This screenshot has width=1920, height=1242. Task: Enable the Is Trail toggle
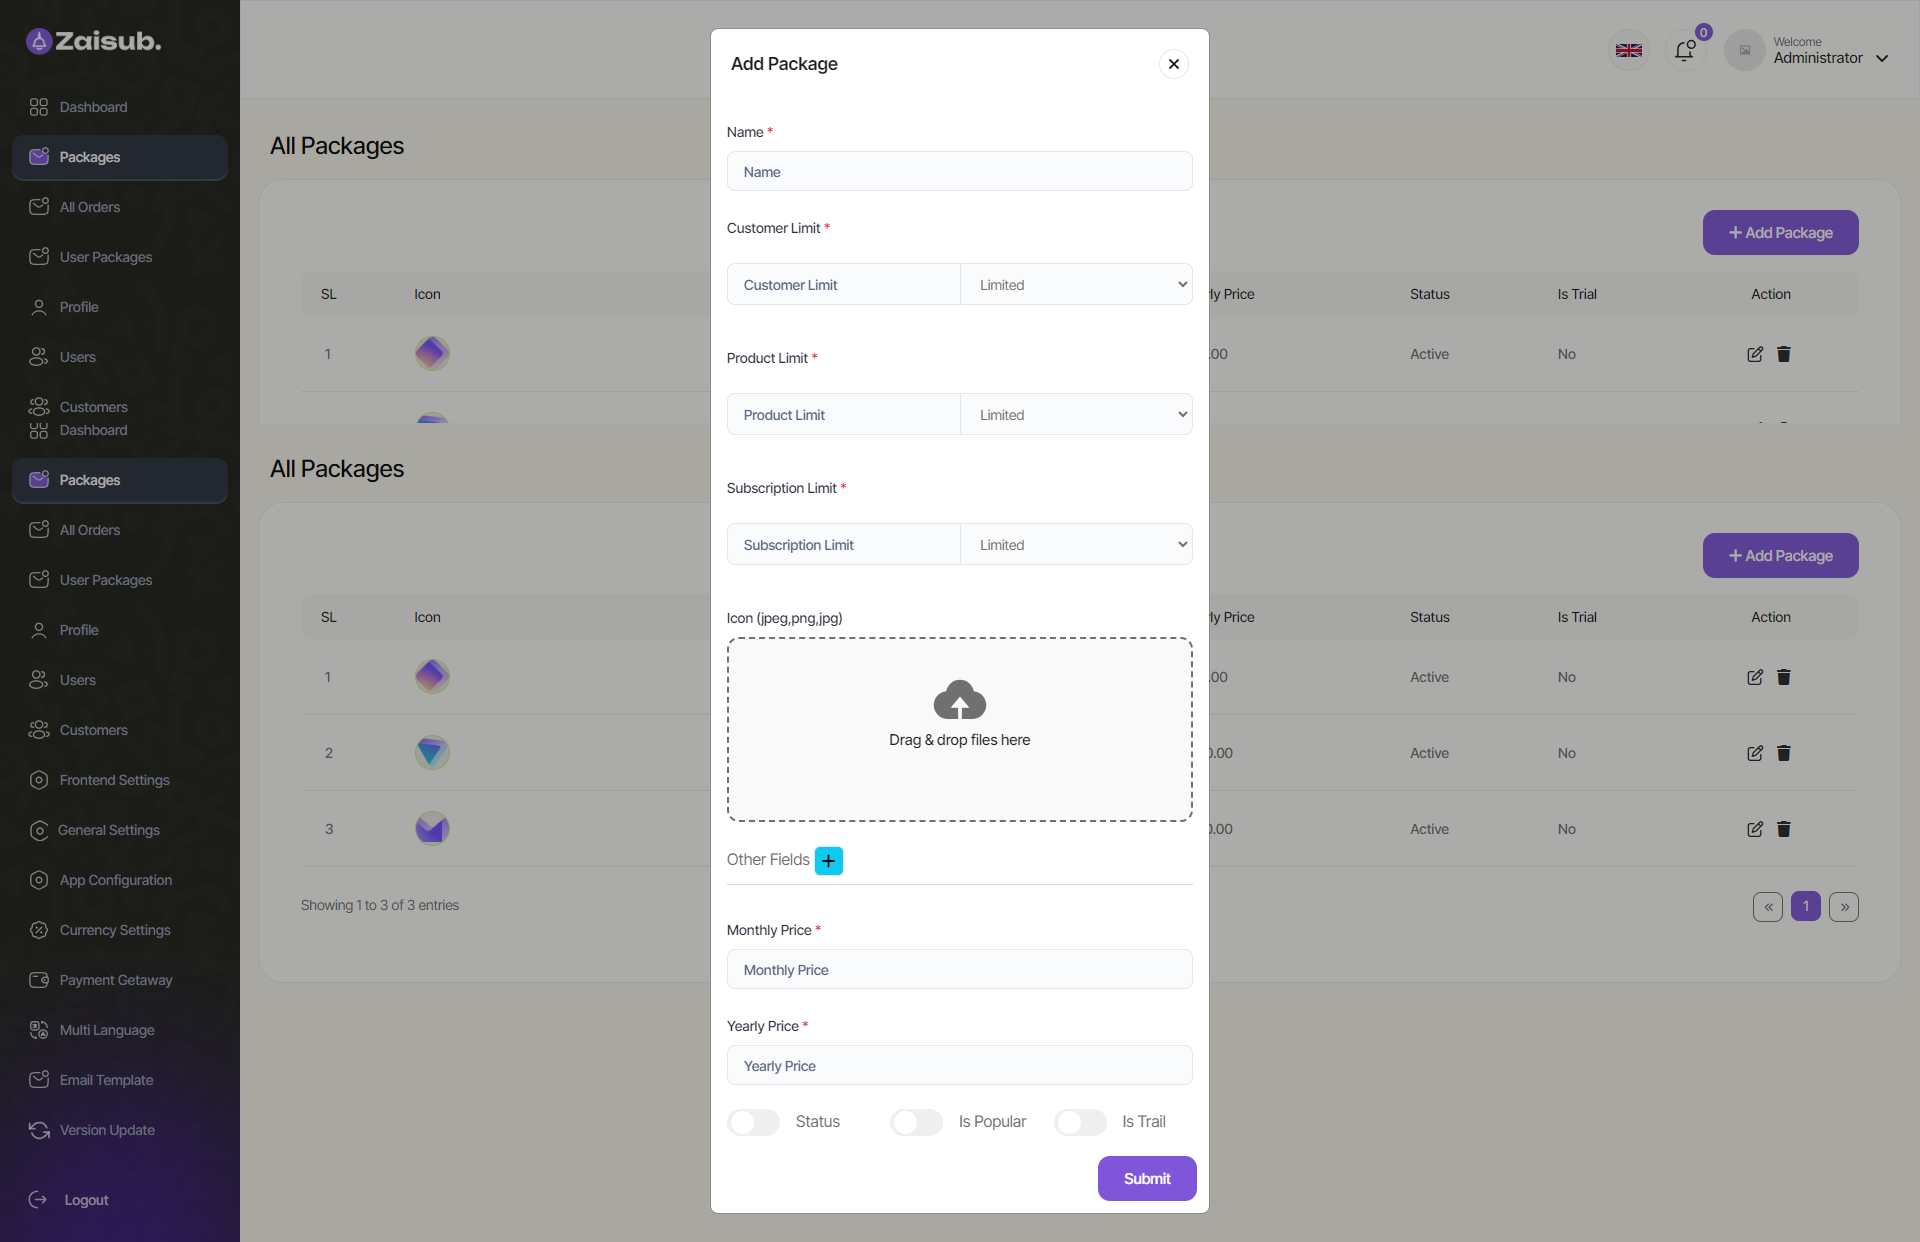[x=1080, y=1122]
